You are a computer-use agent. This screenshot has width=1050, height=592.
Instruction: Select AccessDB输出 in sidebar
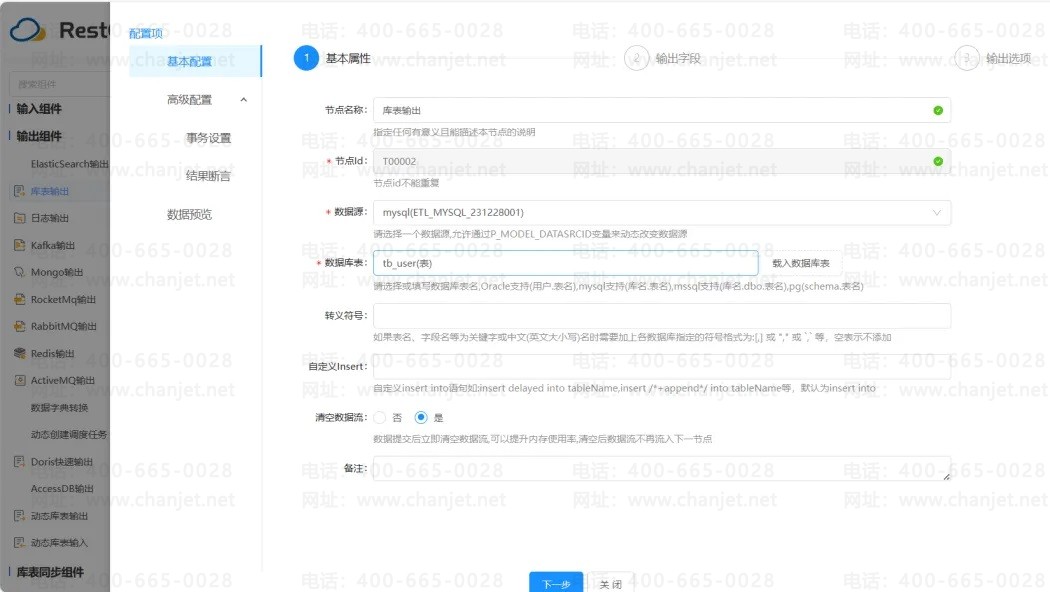click(x=62, y=488)
